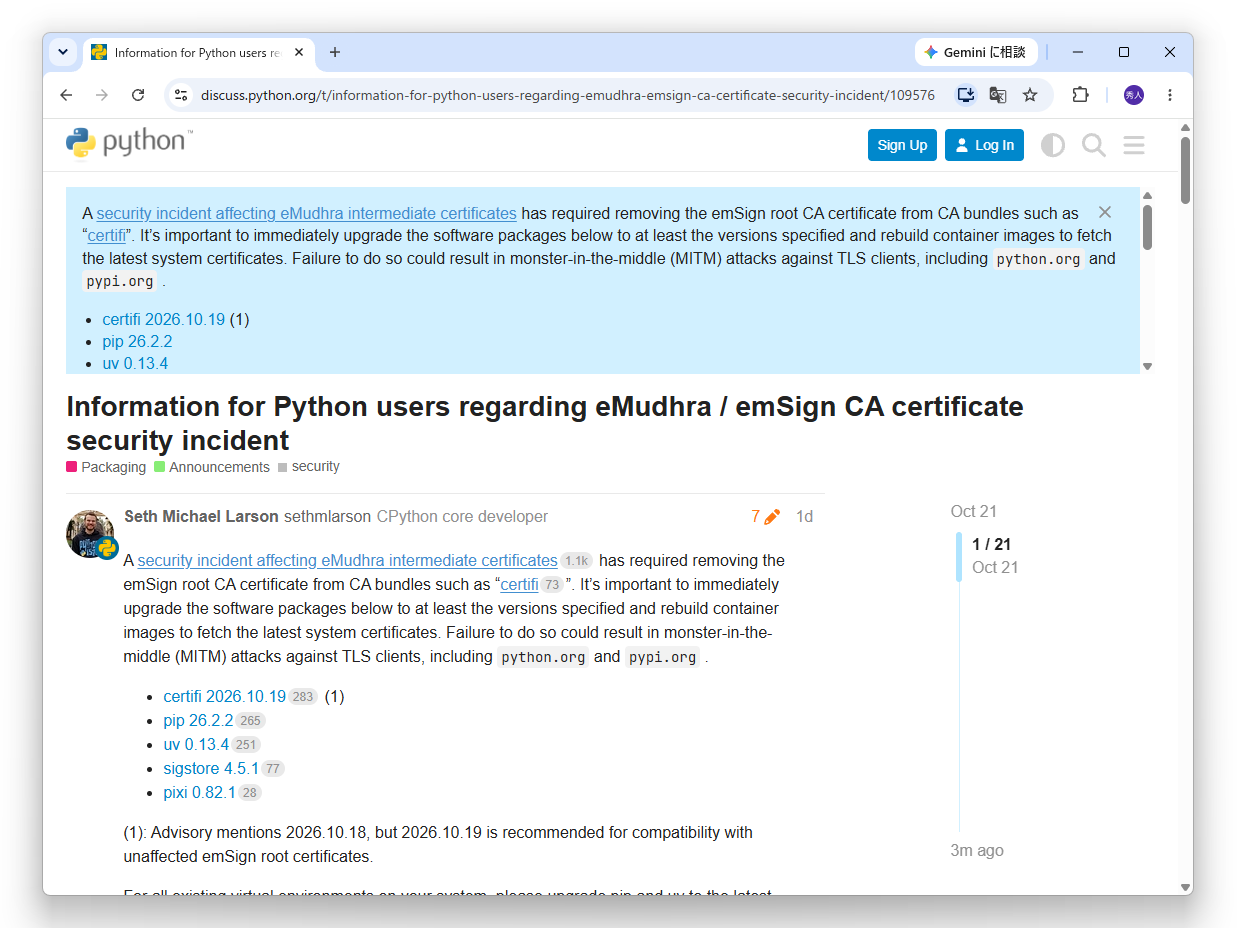The width and height of the screenshot is (1237, 928).
Task: Dismiss the blue banner with the X
Action: point(1104,212)
